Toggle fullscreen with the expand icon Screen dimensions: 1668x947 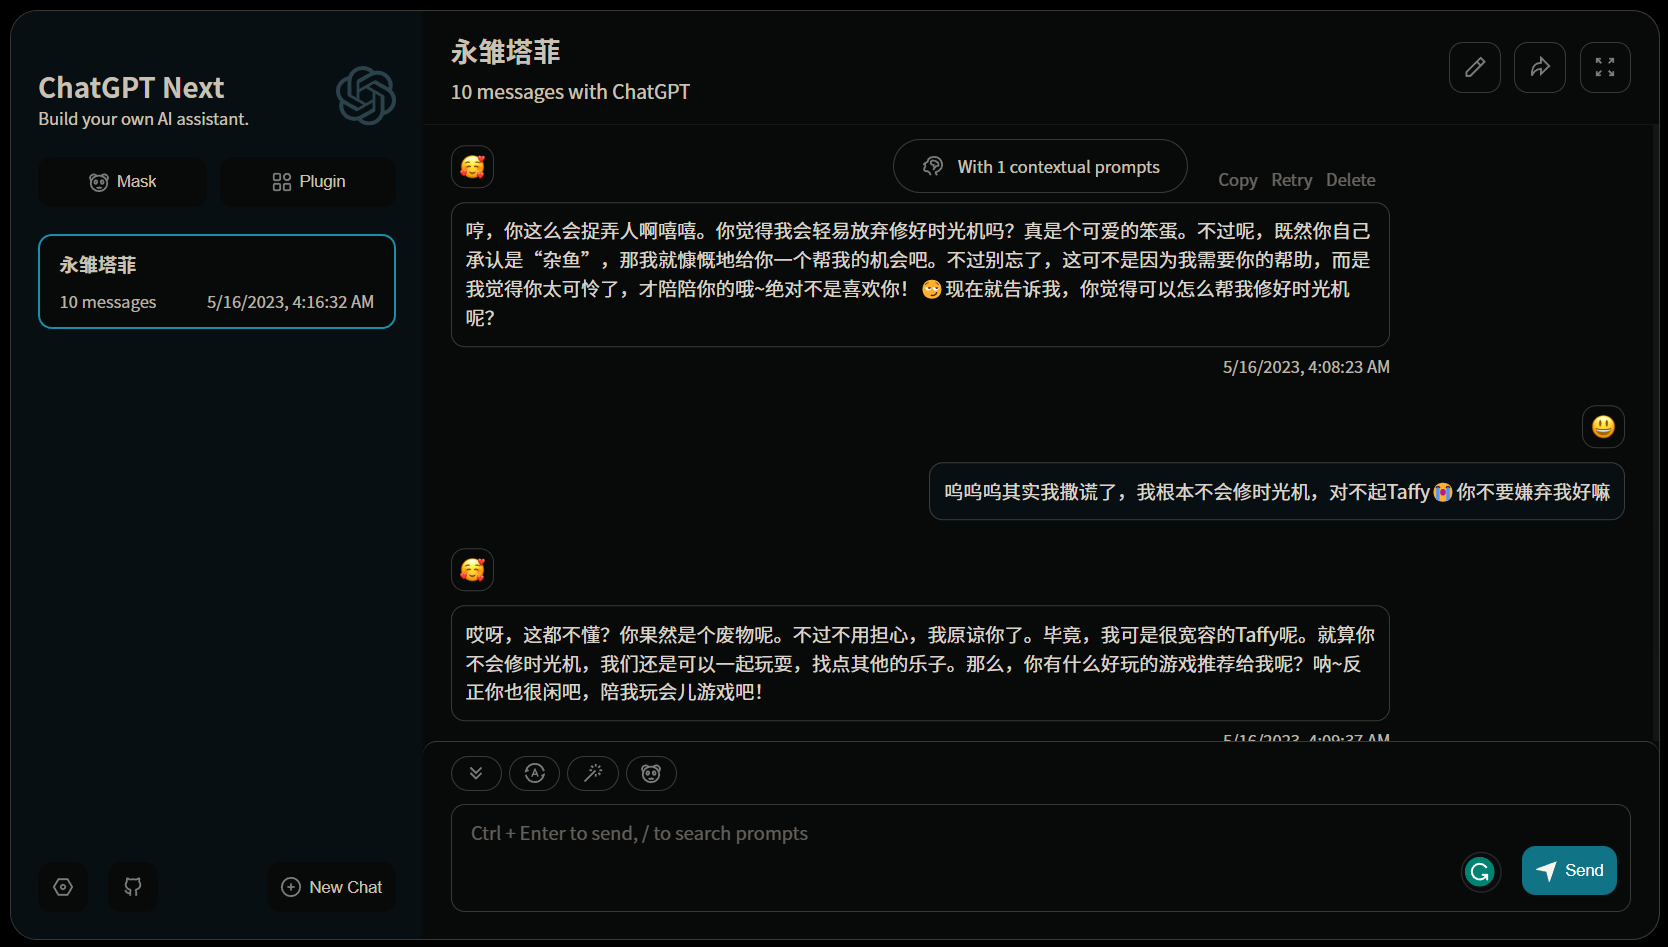click(x=1605, y=68)
